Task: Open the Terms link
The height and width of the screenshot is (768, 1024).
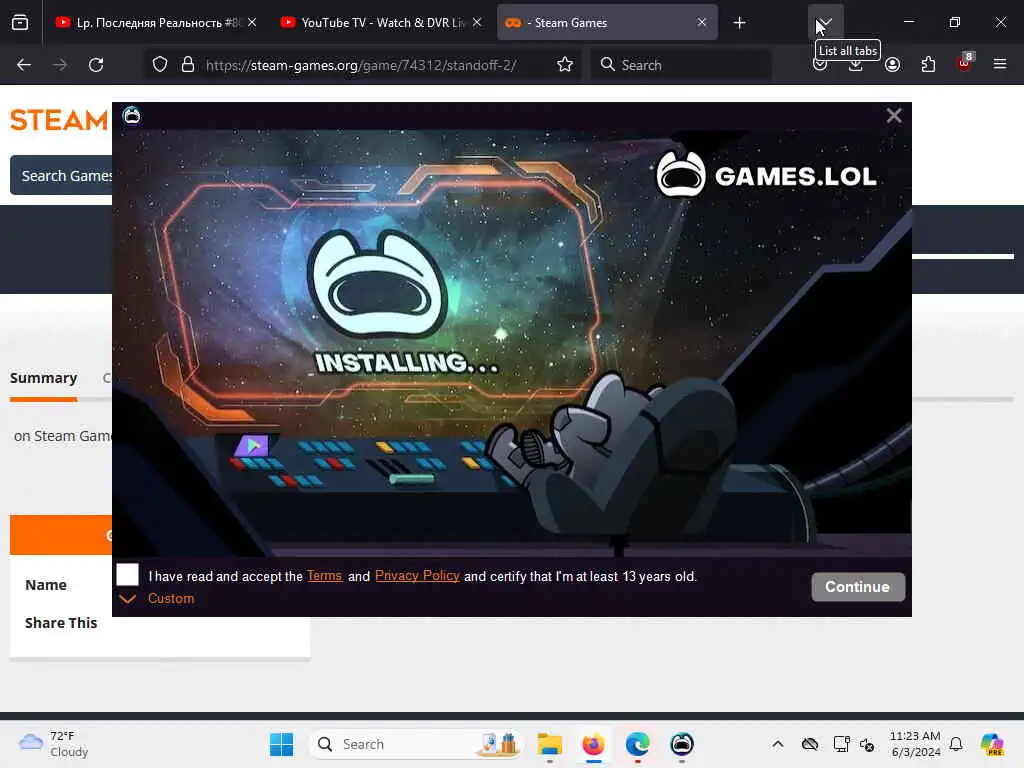Action: 325,575
